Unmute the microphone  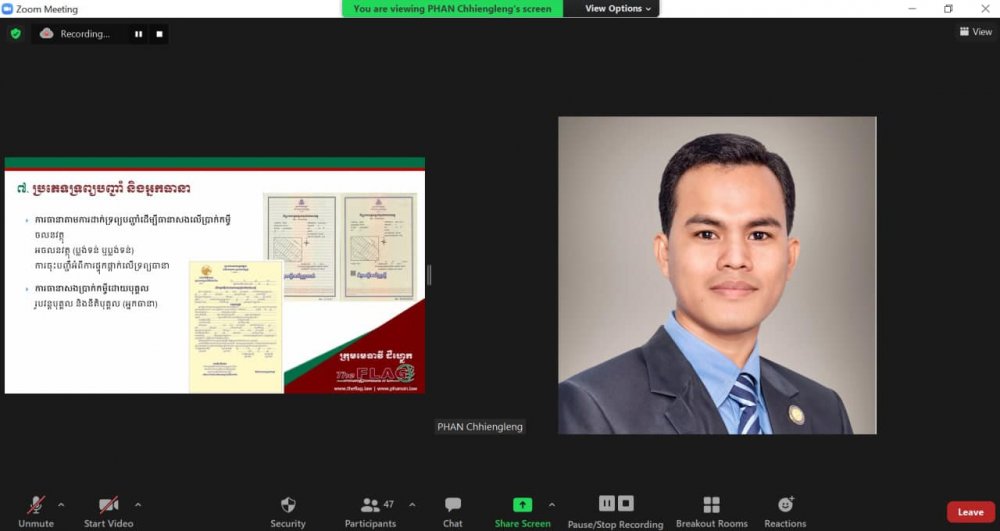click(x=36, y=506)
